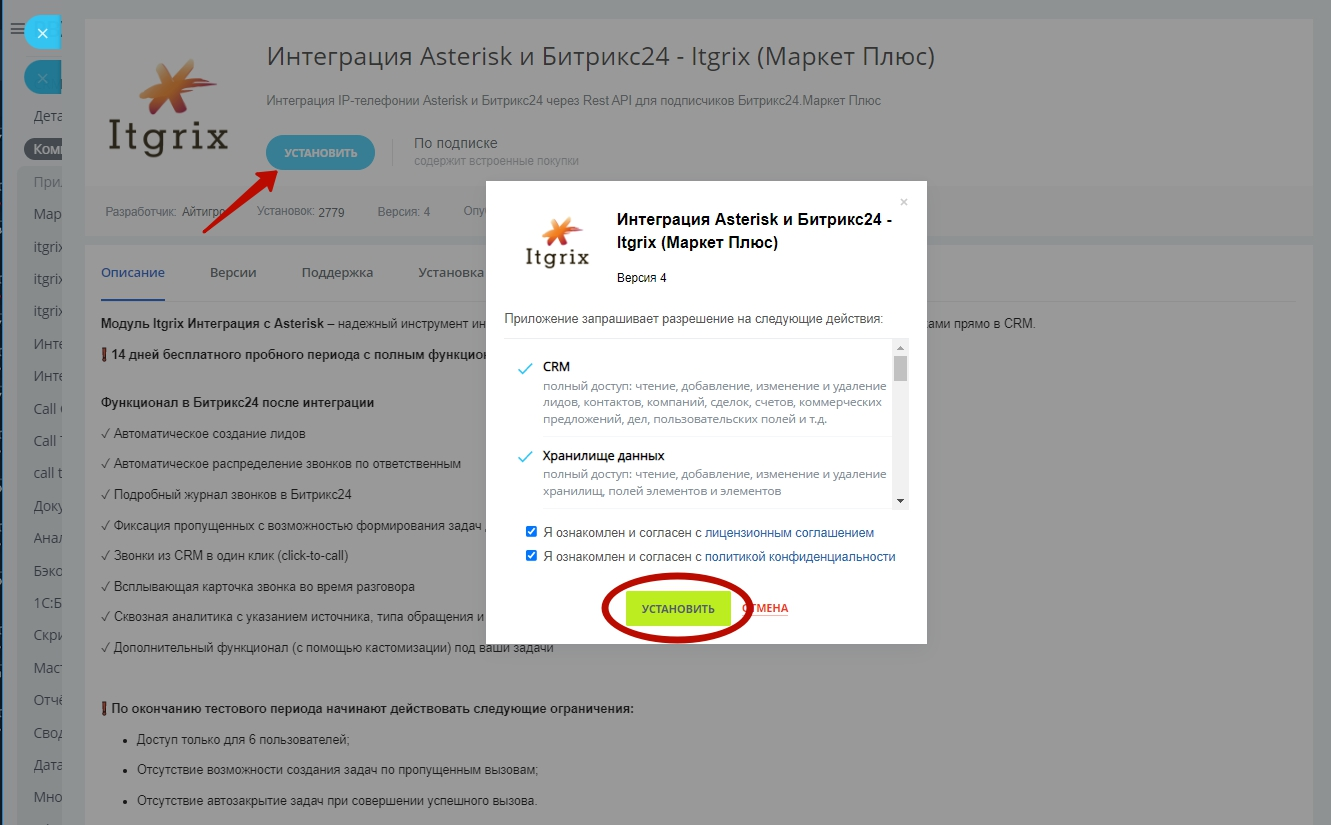Click the Доступ только для 6 пользователей bullet

243,740
